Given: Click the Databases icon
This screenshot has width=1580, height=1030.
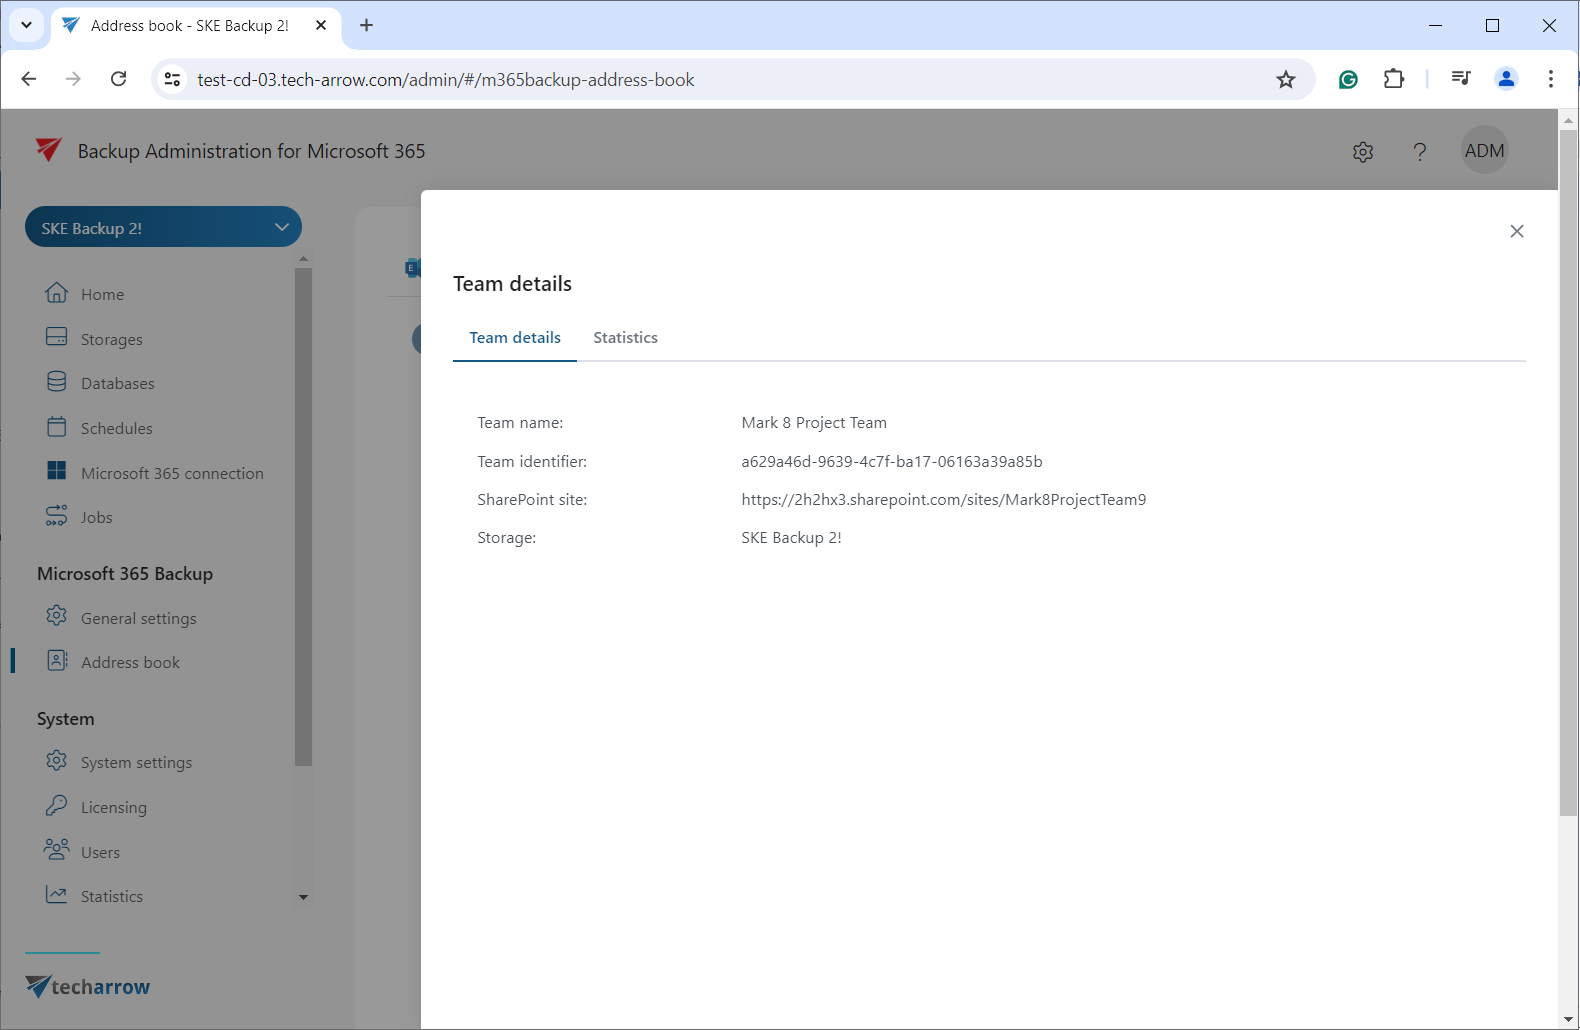Looking at the screenshot, I should click(57, 382).
